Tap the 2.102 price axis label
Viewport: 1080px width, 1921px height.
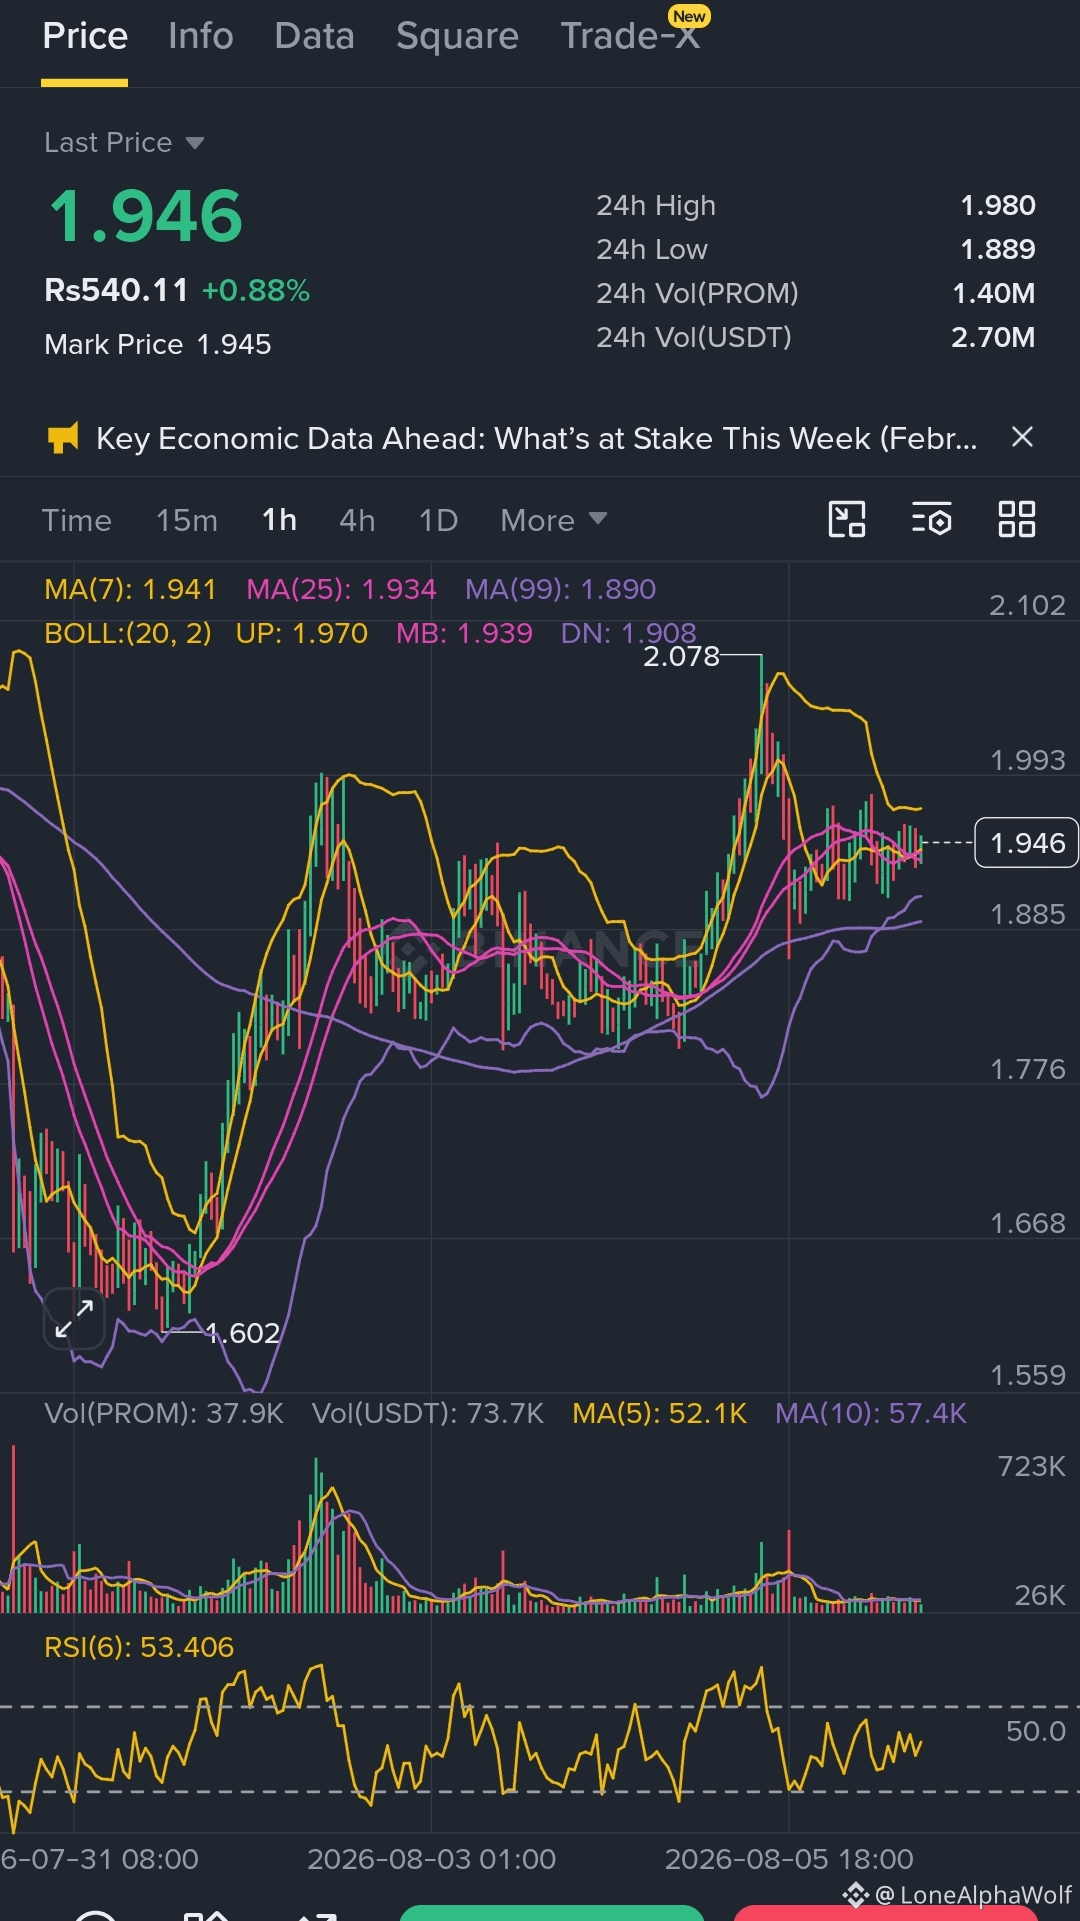click(x=1027, y=605)
